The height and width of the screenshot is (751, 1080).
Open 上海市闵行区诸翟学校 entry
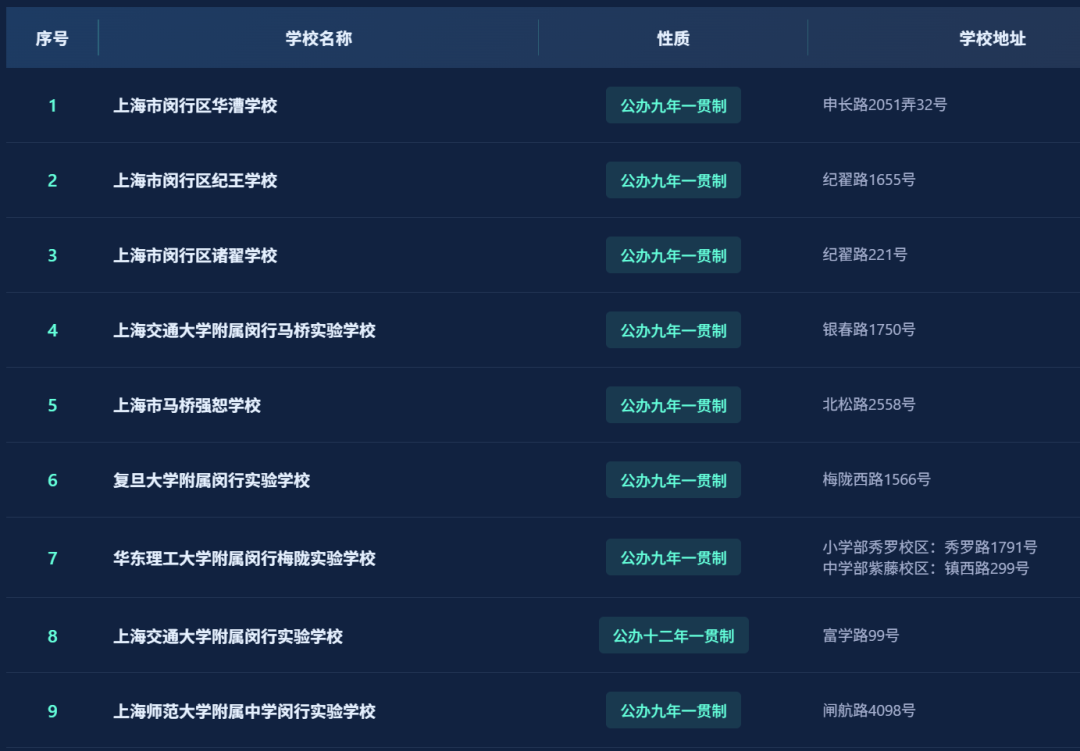click(x=195, y=256)
